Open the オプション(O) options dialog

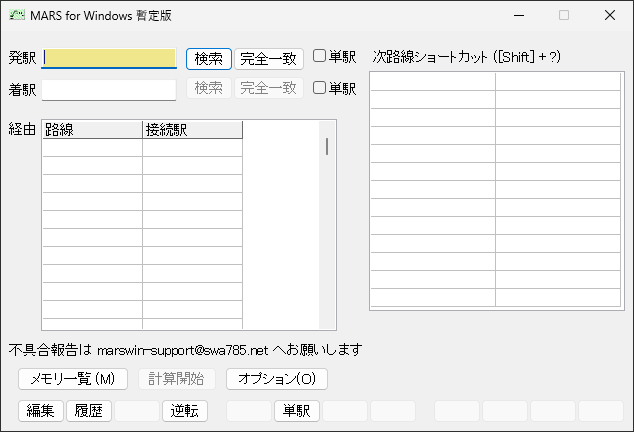(277, 379)
